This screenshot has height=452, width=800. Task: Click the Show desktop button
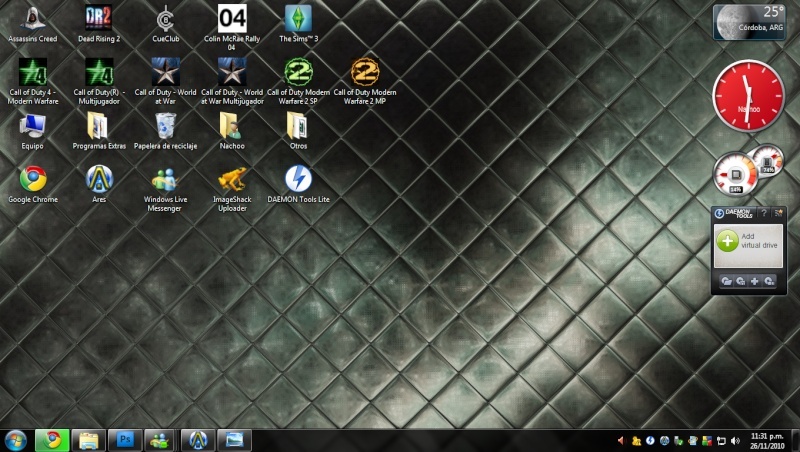pos(795,440)
